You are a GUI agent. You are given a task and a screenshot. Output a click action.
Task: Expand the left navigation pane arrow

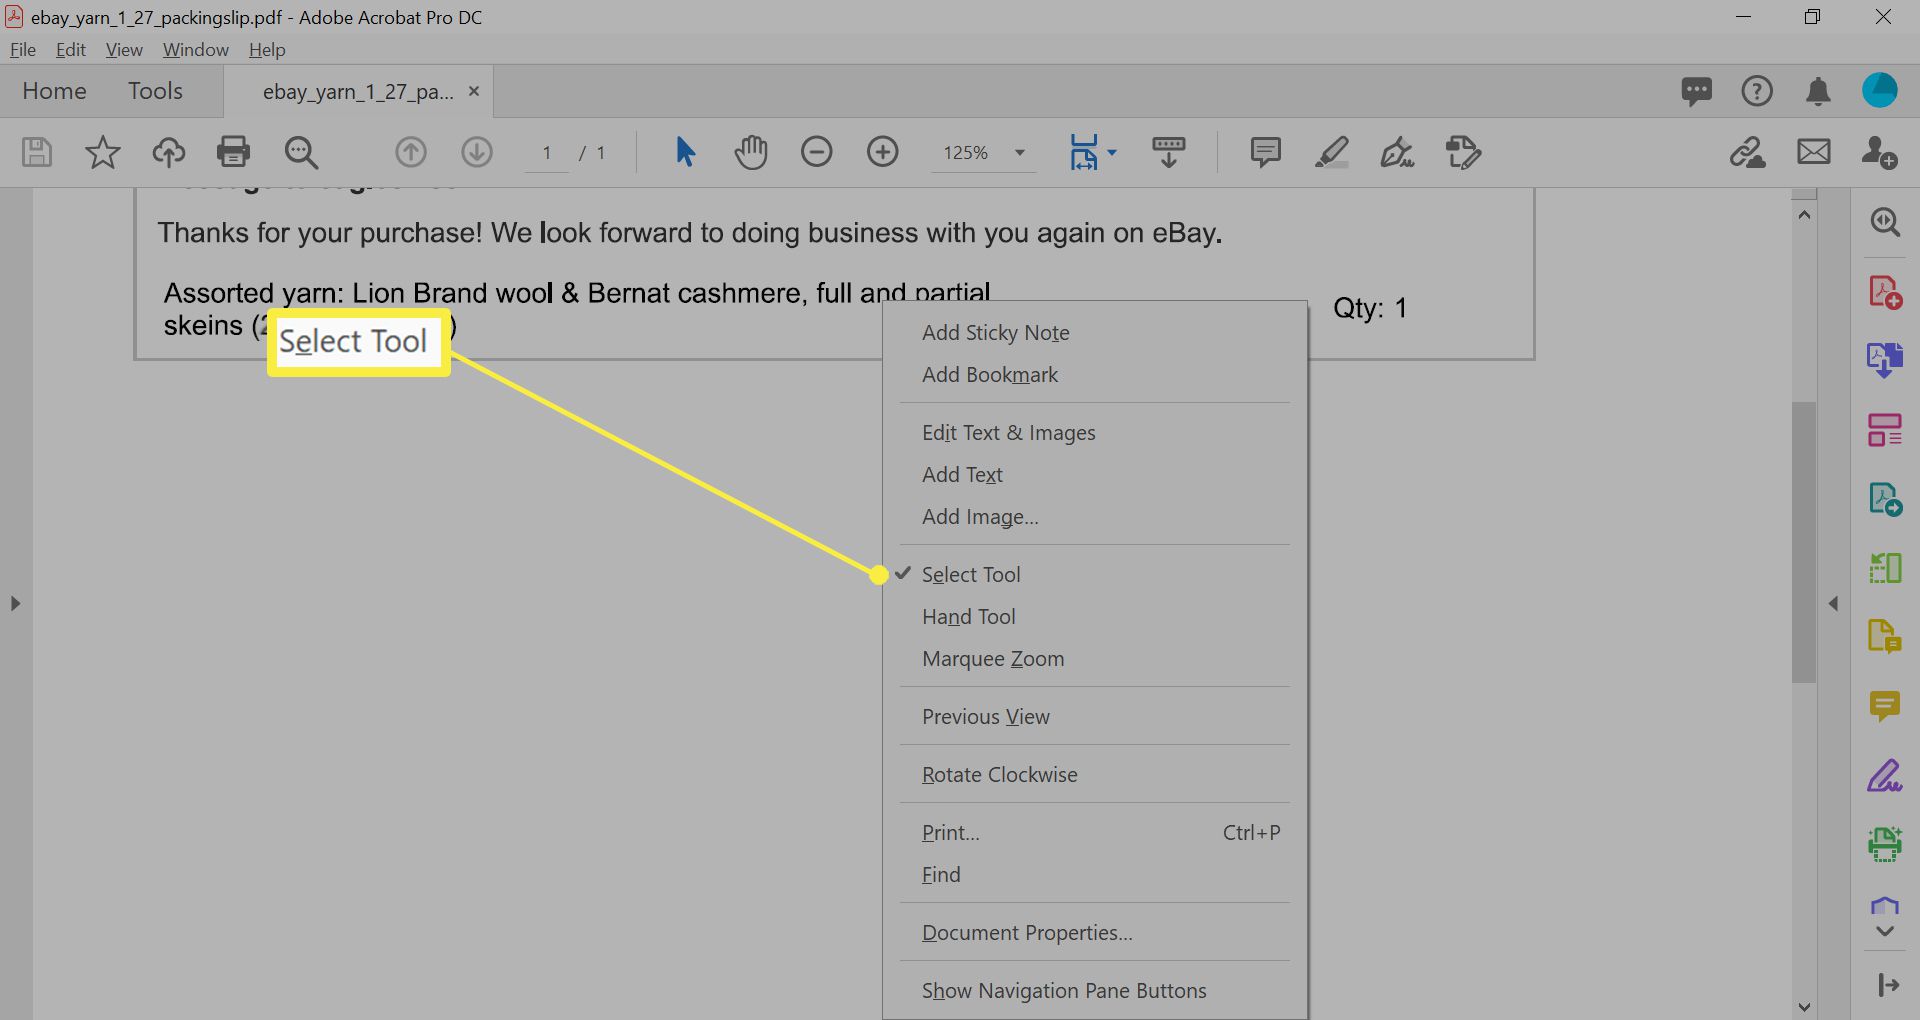(x=15, y=604)
